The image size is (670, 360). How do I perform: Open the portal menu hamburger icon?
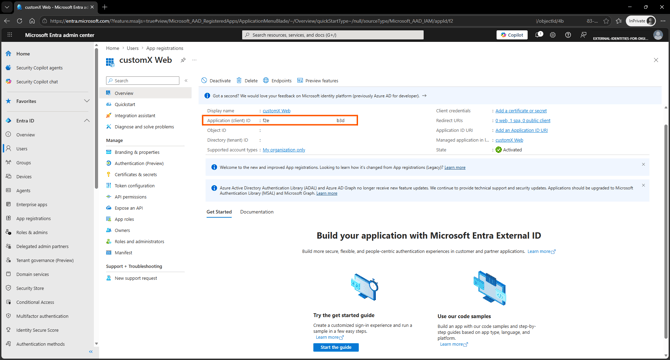tap(10, 35)
